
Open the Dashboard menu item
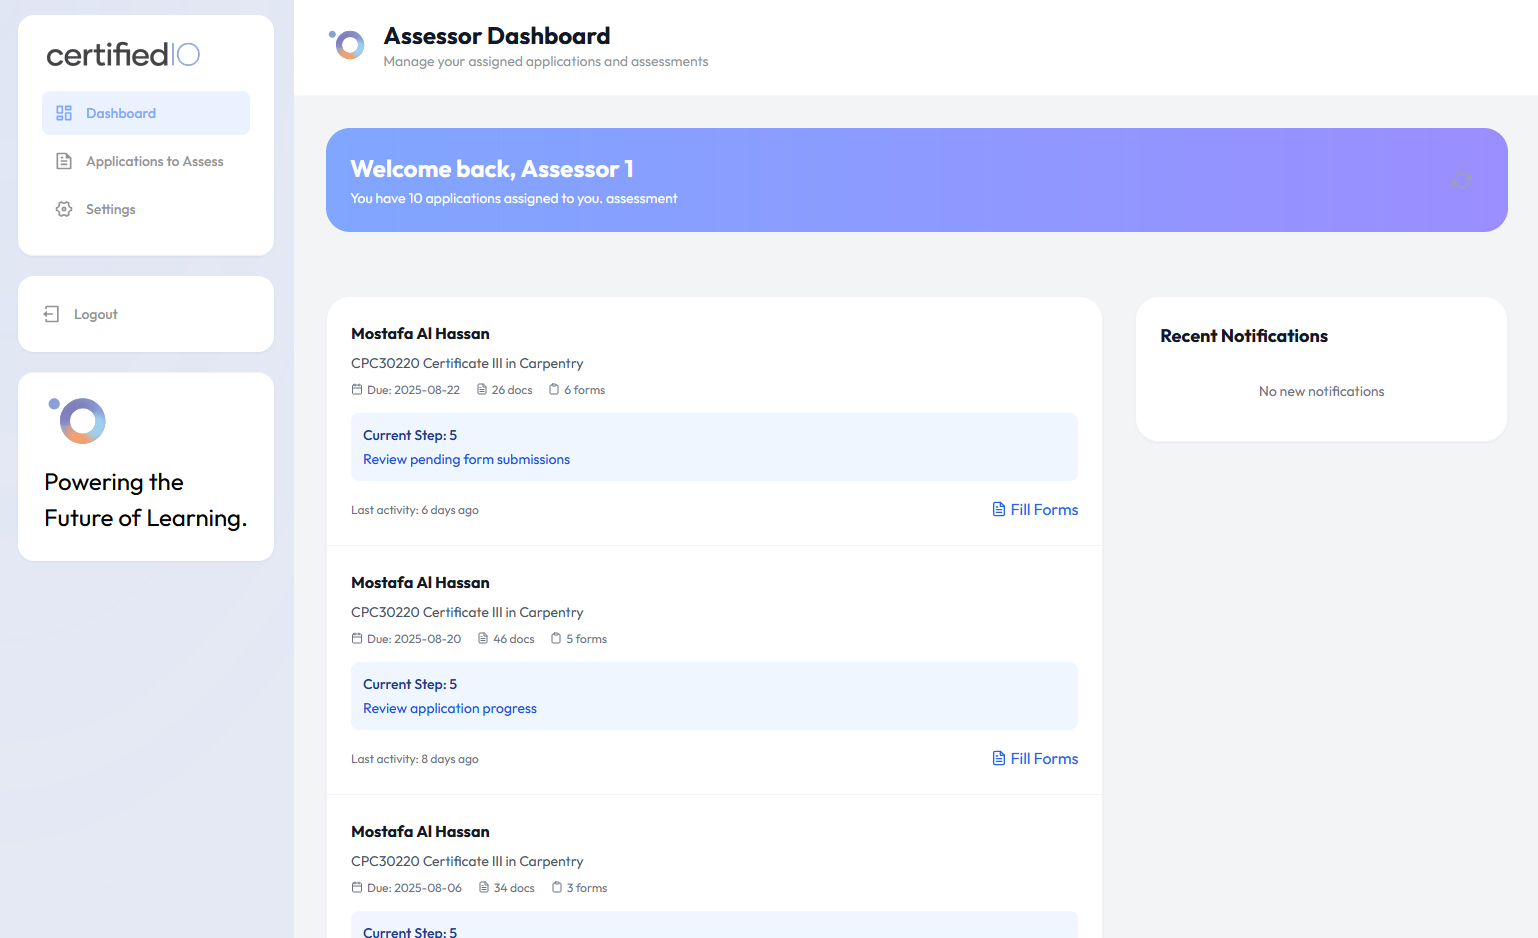click(x=146, y=113)
